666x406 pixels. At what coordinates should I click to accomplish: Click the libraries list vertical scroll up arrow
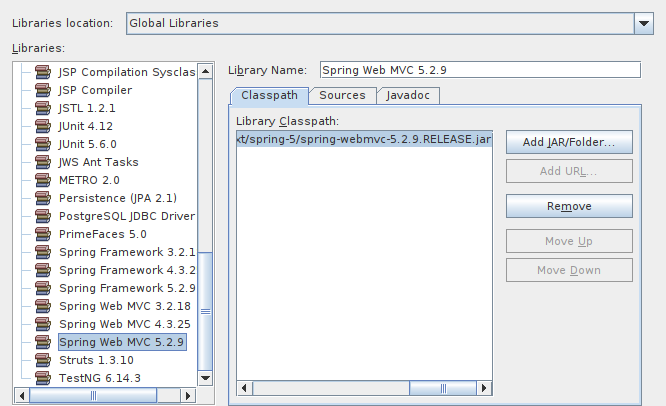pos(206,71)
